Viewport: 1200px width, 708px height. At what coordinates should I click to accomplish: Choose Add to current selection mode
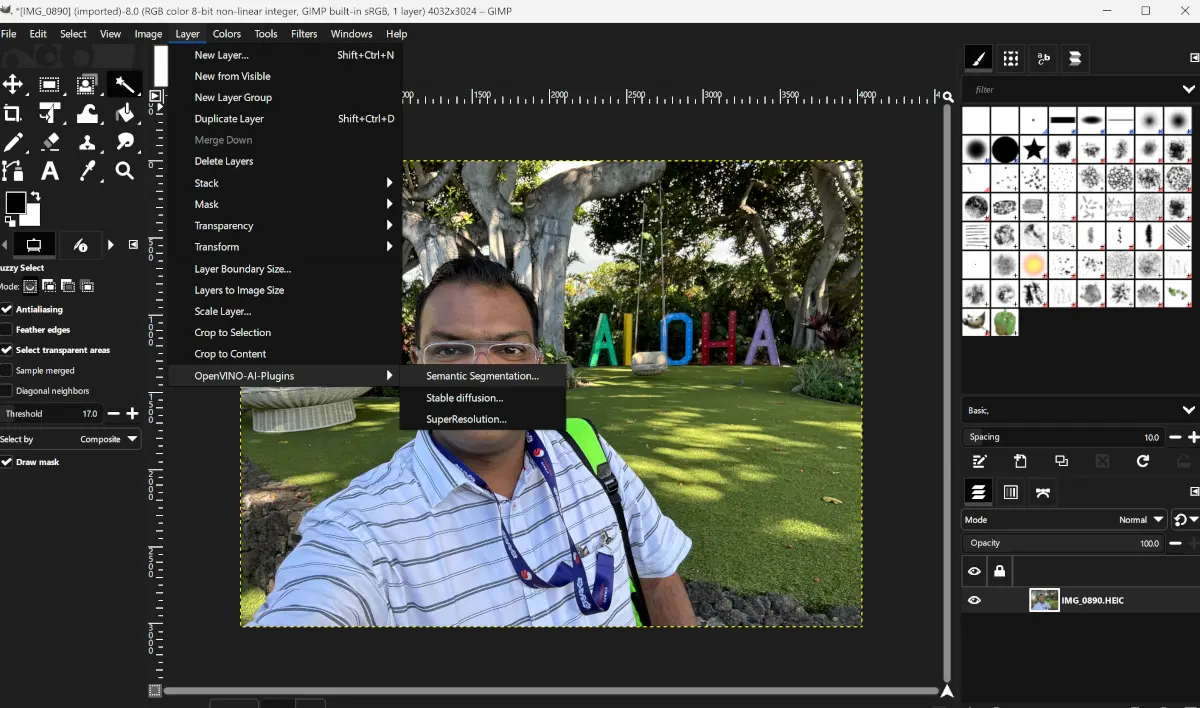[49, 286]
